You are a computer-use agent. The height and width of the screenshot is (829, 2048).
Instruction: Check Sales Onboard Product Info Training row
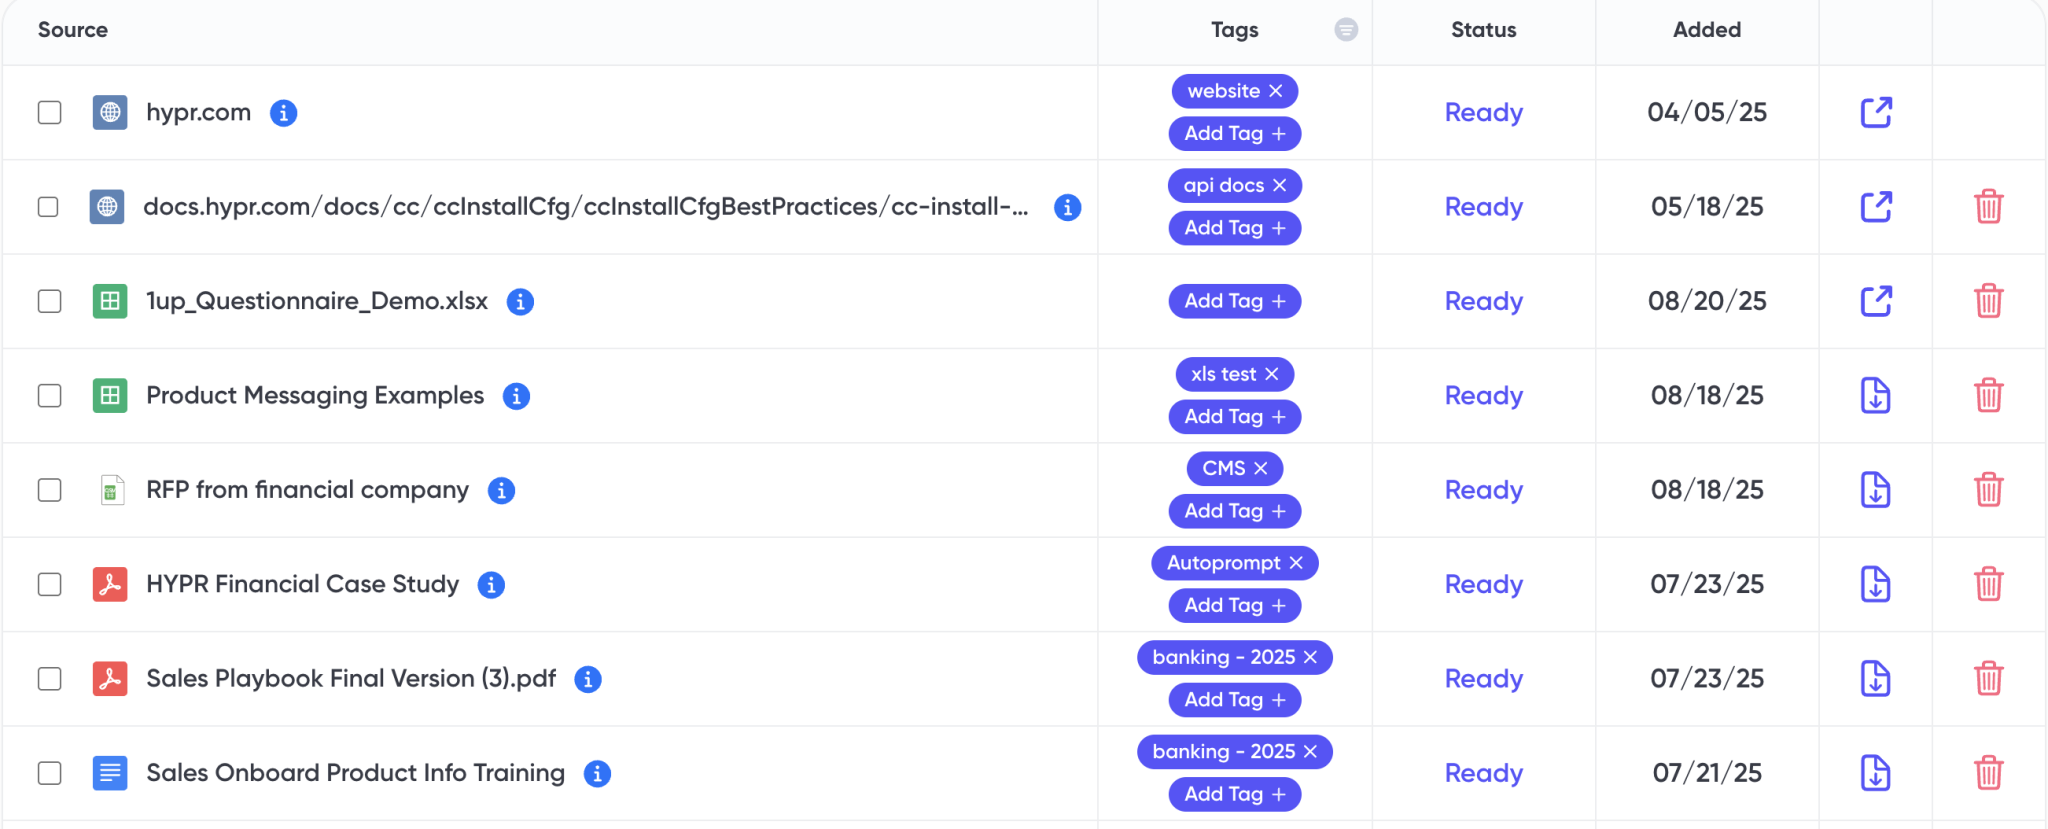pyautogui.click(x=50, y=773)
